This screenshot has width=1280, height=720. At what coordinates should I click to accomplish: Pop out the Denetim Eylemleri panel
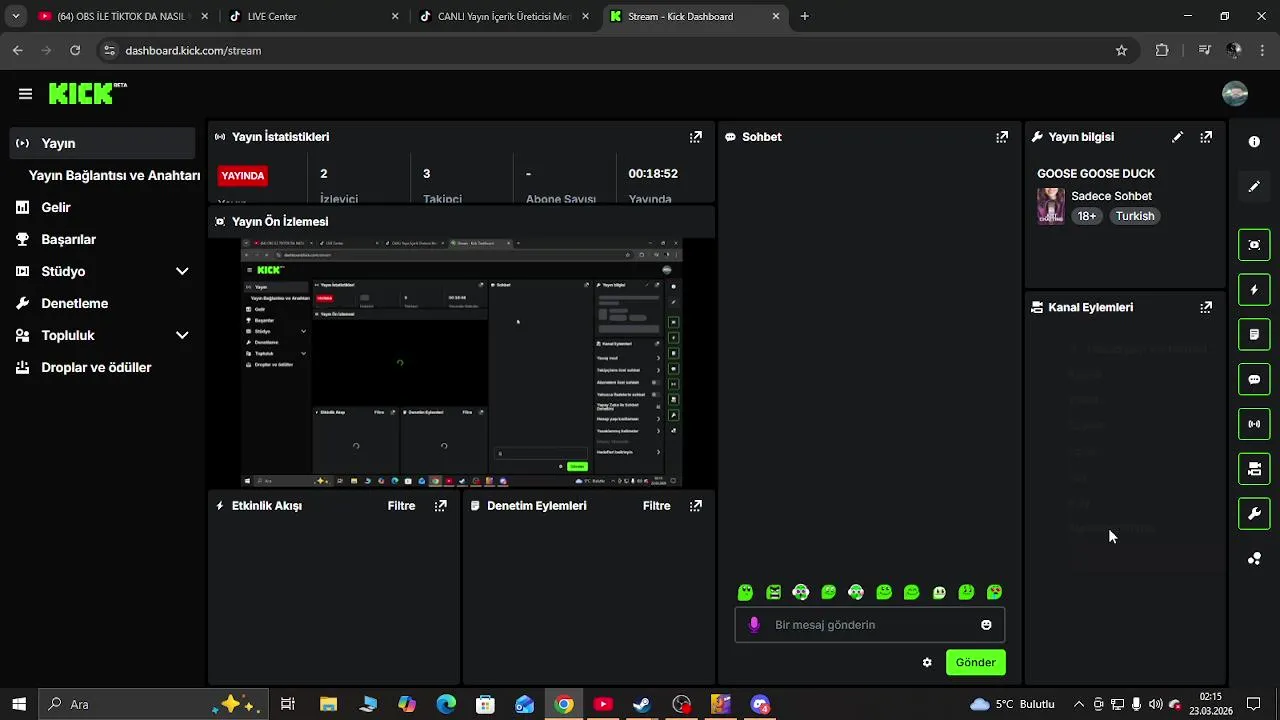tap(696, 506)
